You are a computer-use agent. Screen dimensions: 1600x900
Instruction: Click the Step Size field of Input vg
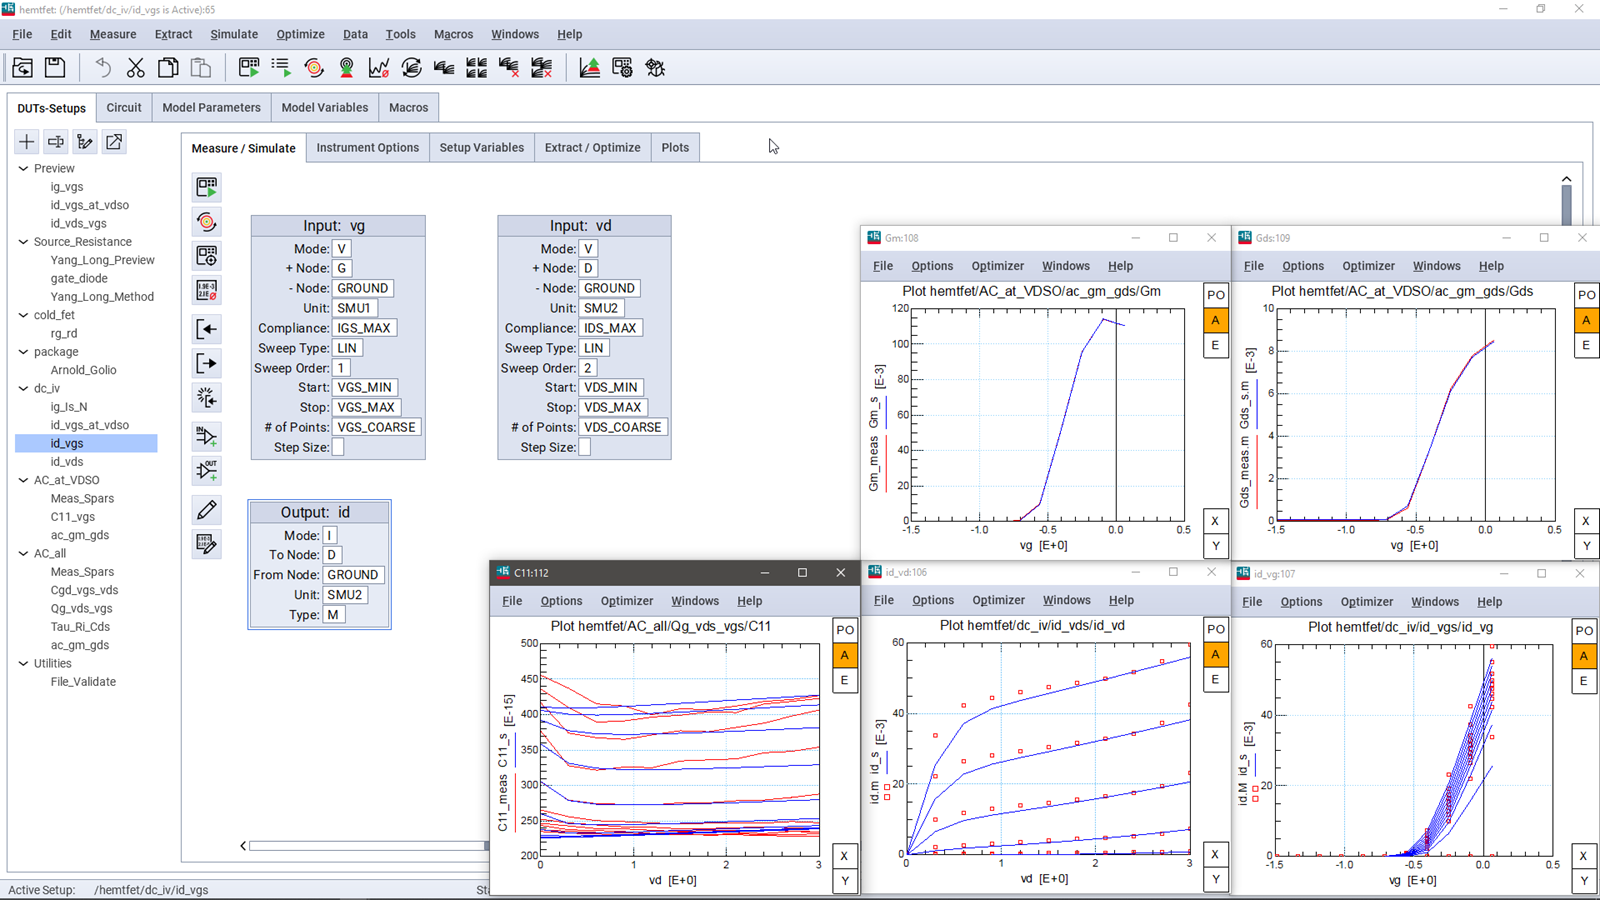338,447
